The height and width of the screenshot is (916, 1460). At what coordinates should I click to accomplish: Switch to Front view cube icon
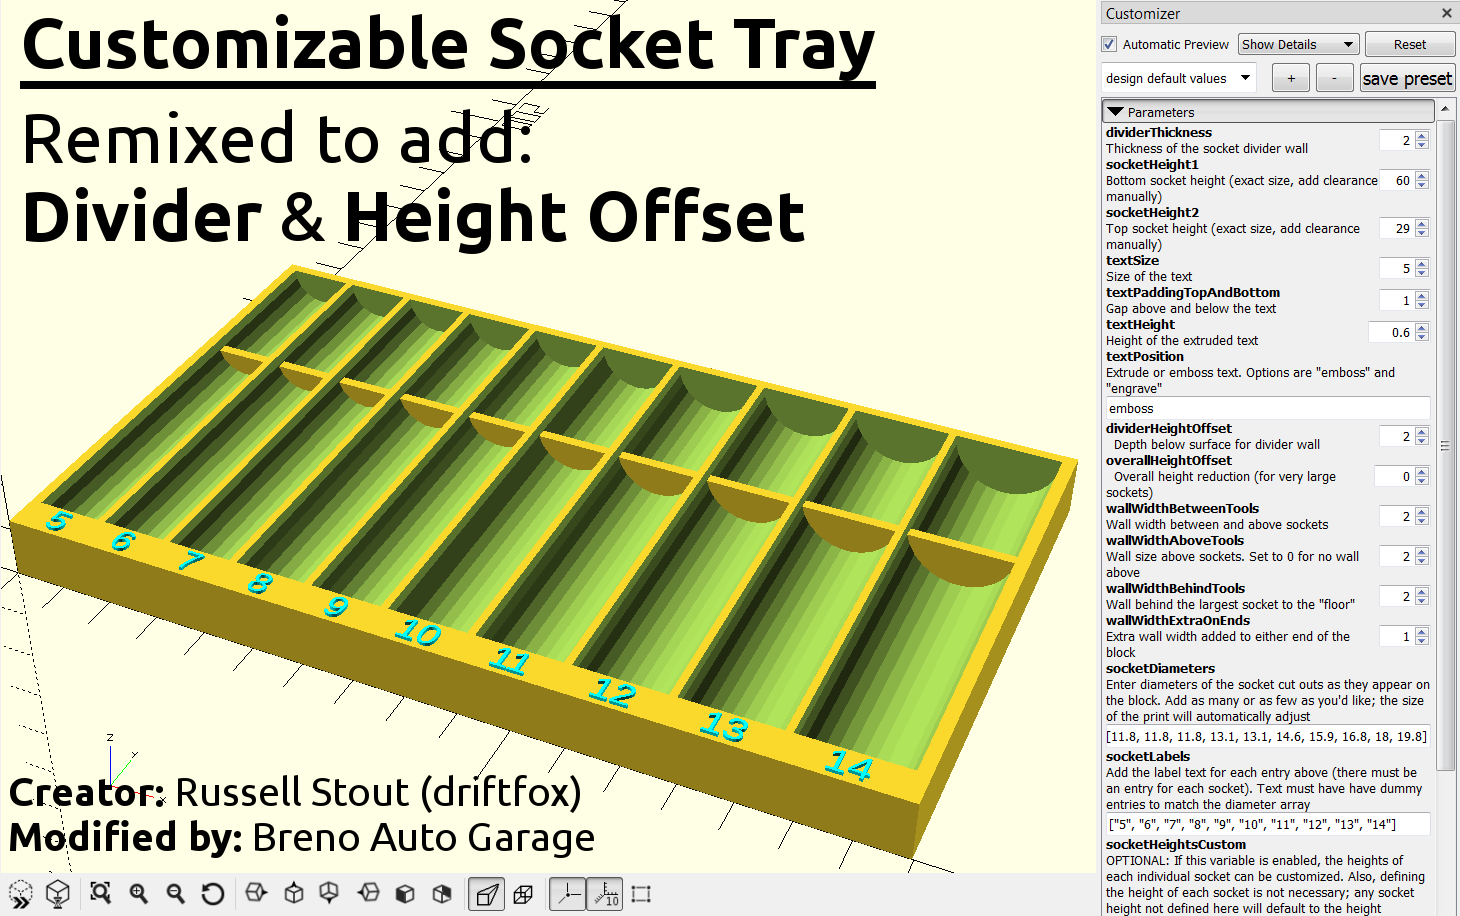[405, 893]
